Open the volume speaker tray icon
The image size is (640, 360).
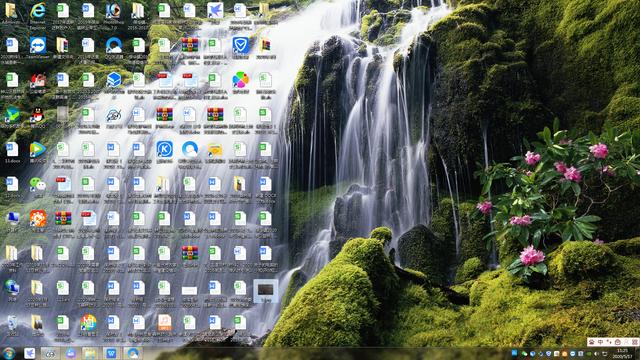[x=596, y=354]
